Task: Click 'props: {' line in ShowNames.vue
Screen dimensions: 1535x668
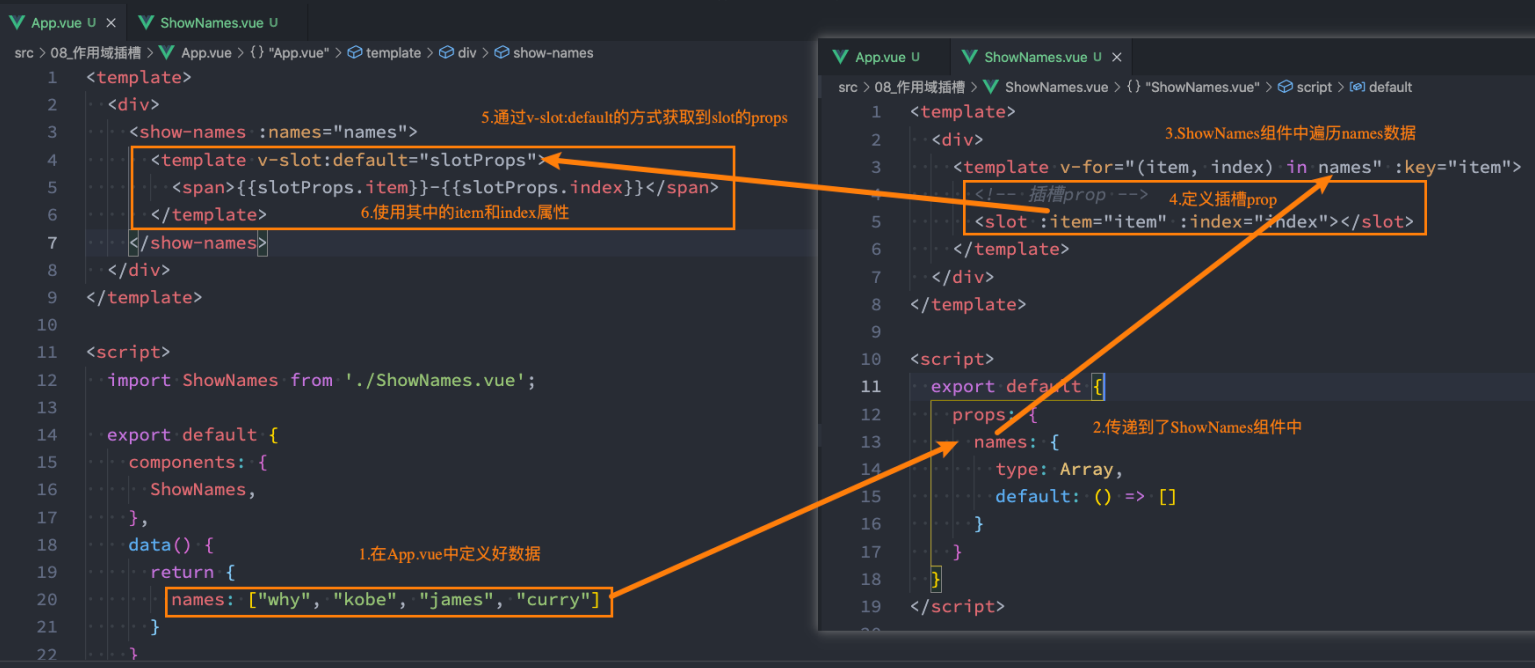Action: tap(995, 414)
